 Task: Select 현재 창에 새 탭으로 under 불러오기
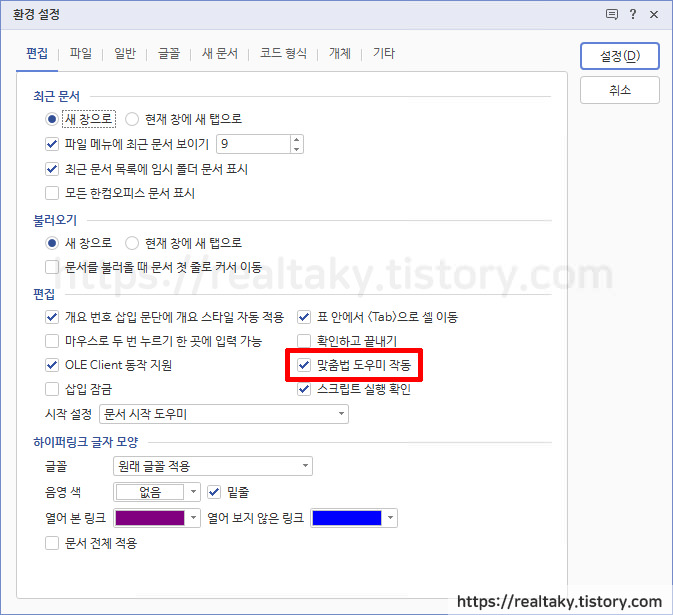pos(132,243)
